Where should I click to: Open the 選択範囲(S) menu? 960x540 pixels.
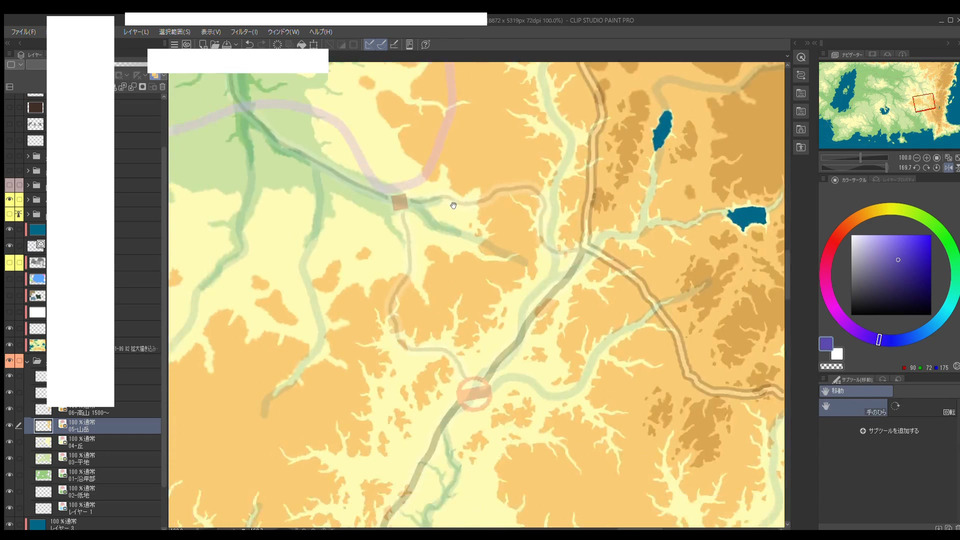[174, 32]
